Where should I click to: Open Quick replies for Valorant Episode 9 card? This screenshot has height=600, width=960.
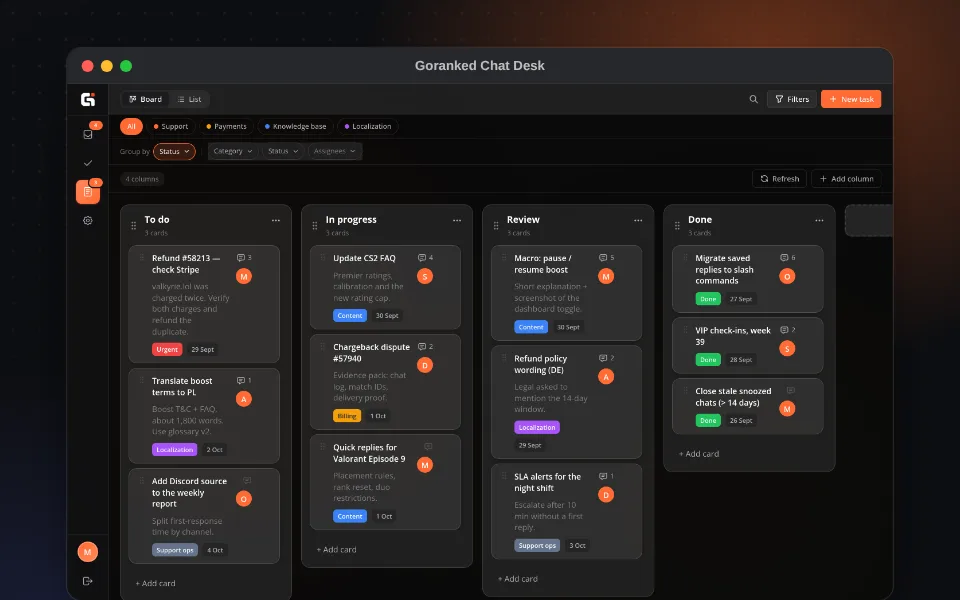point(385,482)
